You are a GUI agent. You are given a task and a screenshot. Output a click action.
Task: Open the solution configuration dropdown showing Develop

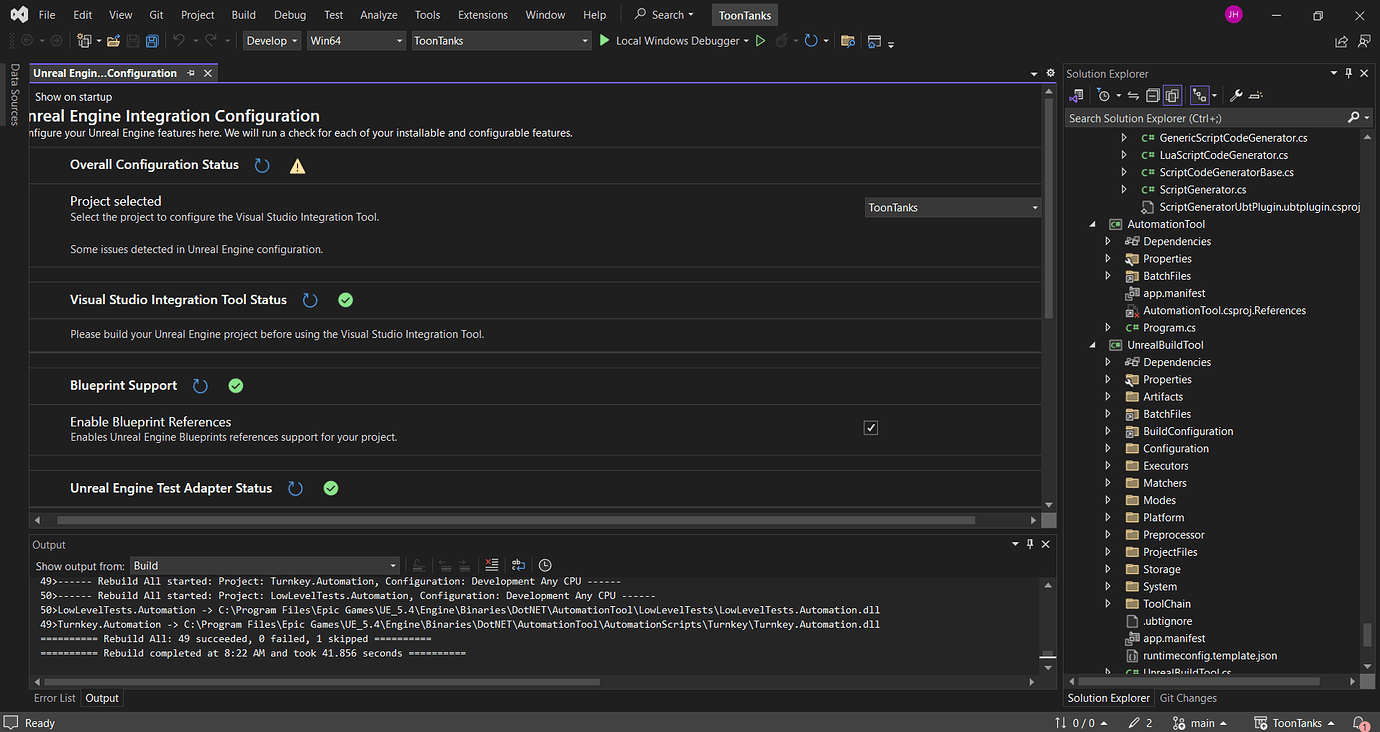tap(270, 41)
